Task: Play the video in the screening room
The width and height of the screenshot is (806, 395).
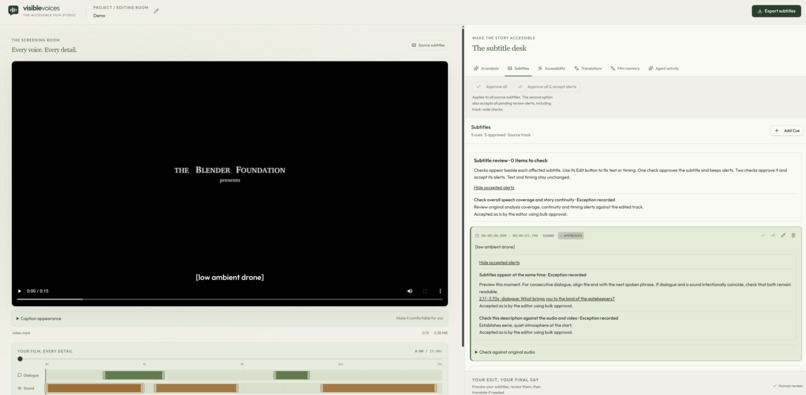Action: pos(20,291)
